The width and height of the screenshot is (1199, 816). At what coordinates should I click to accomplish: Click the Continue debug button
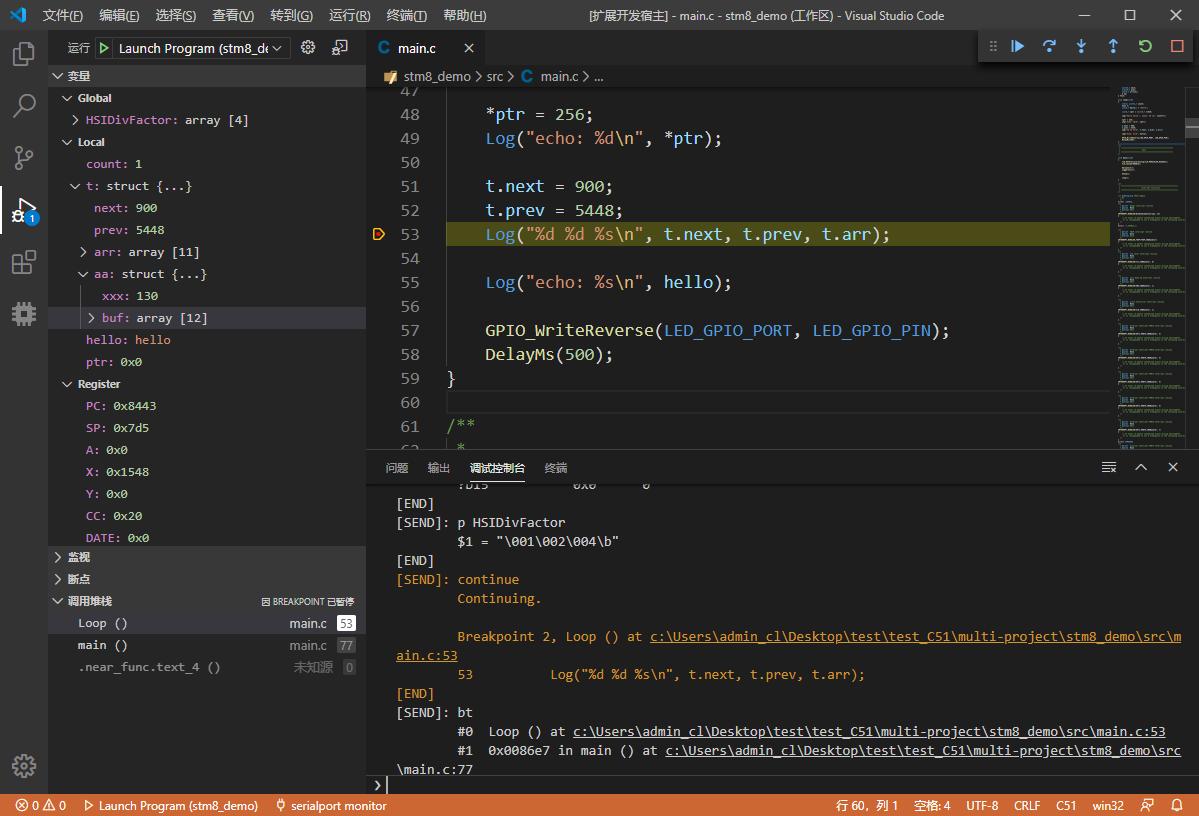1017,46
